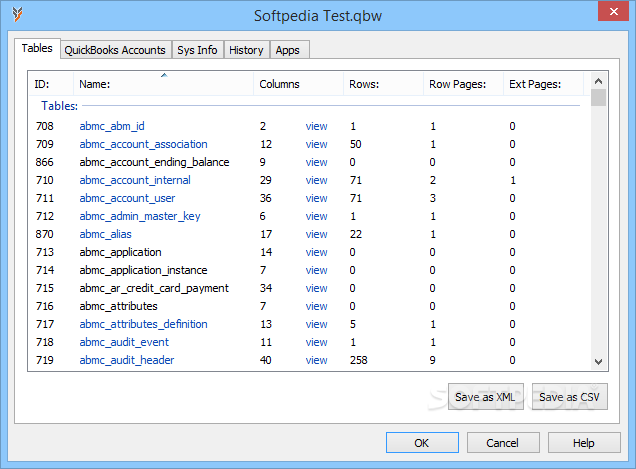The height and width of the screenshot is (469, 636).
Task: Click the ID 708 cell
Action: (45, 126)
